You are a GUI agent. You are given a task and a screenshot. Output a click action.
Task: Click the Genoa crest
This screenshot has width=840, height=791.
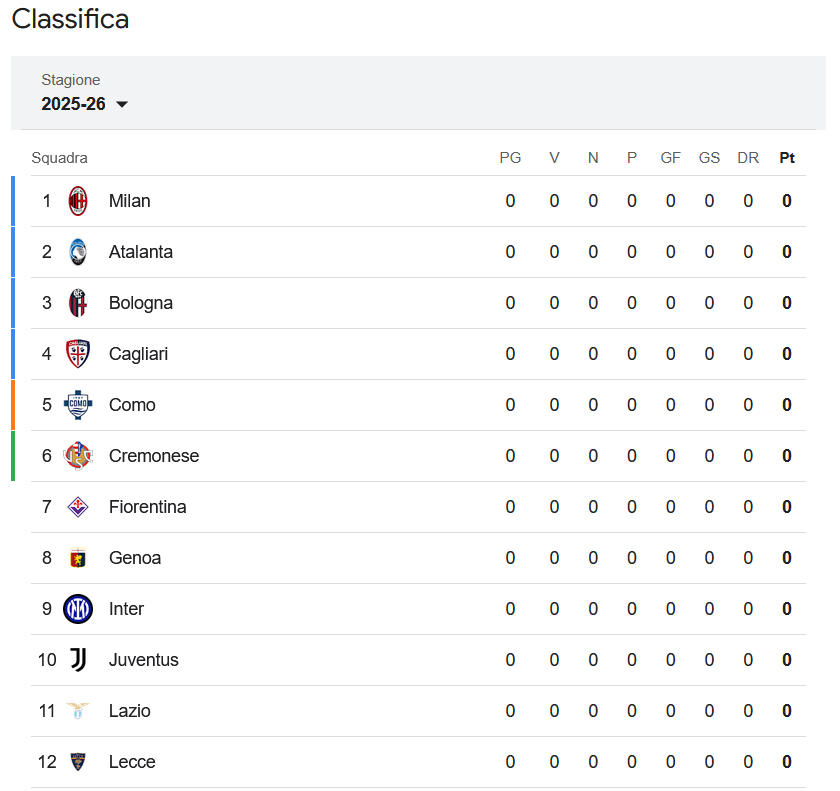pyautogui.click(x=78, y=558)
